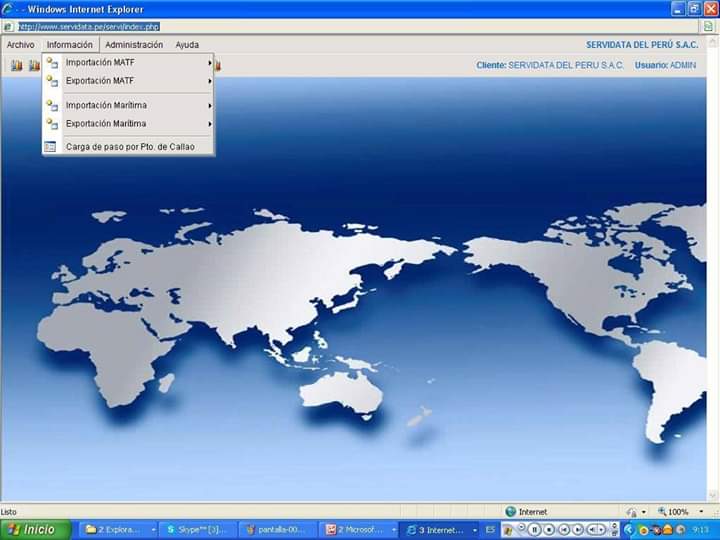720x540 pixels.
Task: Open the Explorador taskbar group
Action: tap(118, 529)
